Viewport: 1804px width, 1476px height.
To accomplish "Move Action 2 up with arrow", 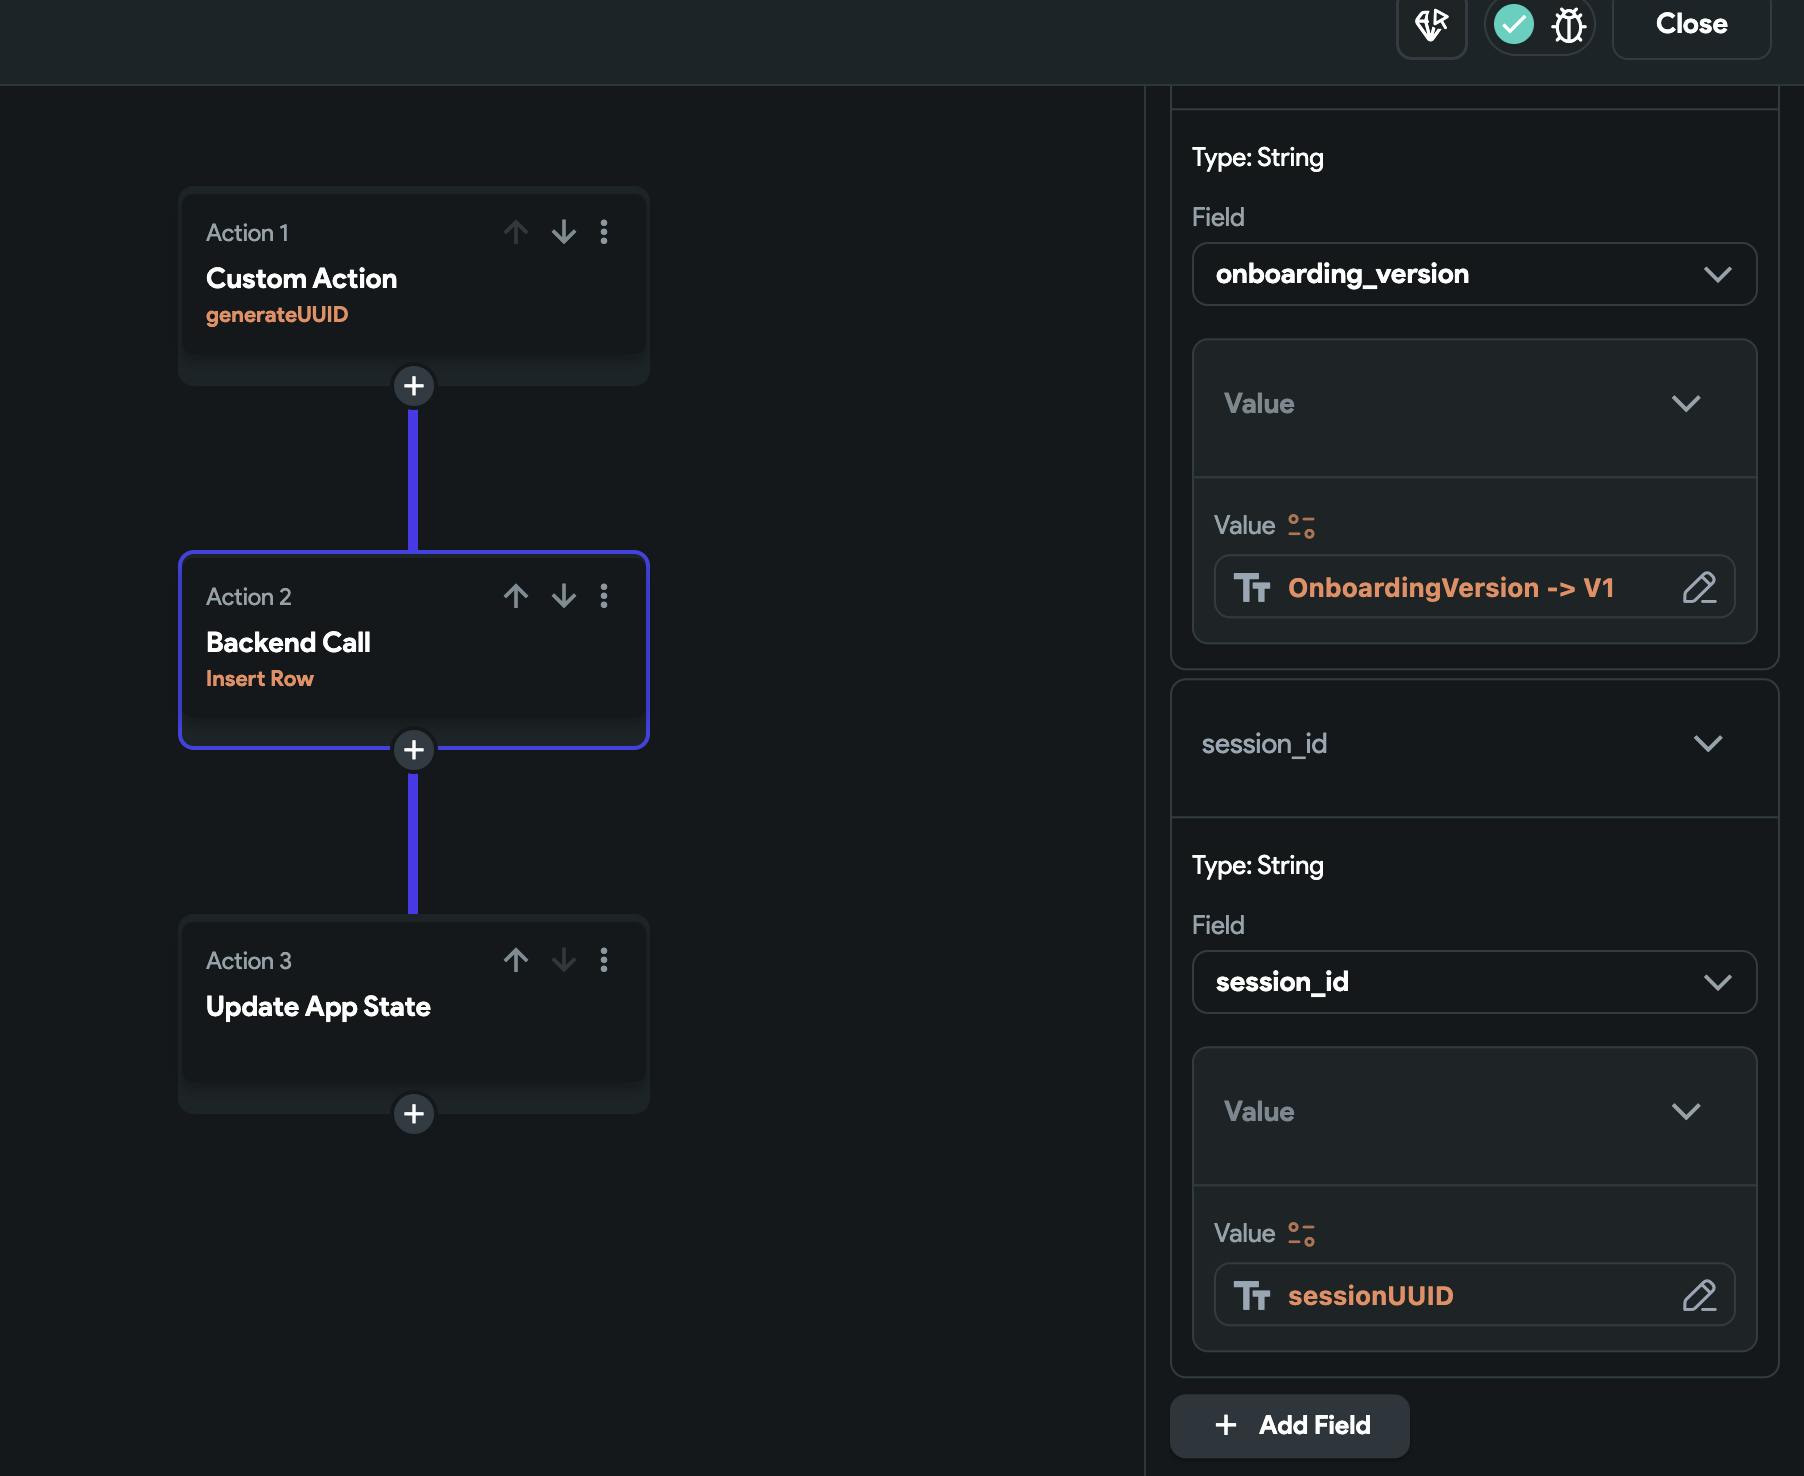I will pyautogui.click(x=516, y=596).
